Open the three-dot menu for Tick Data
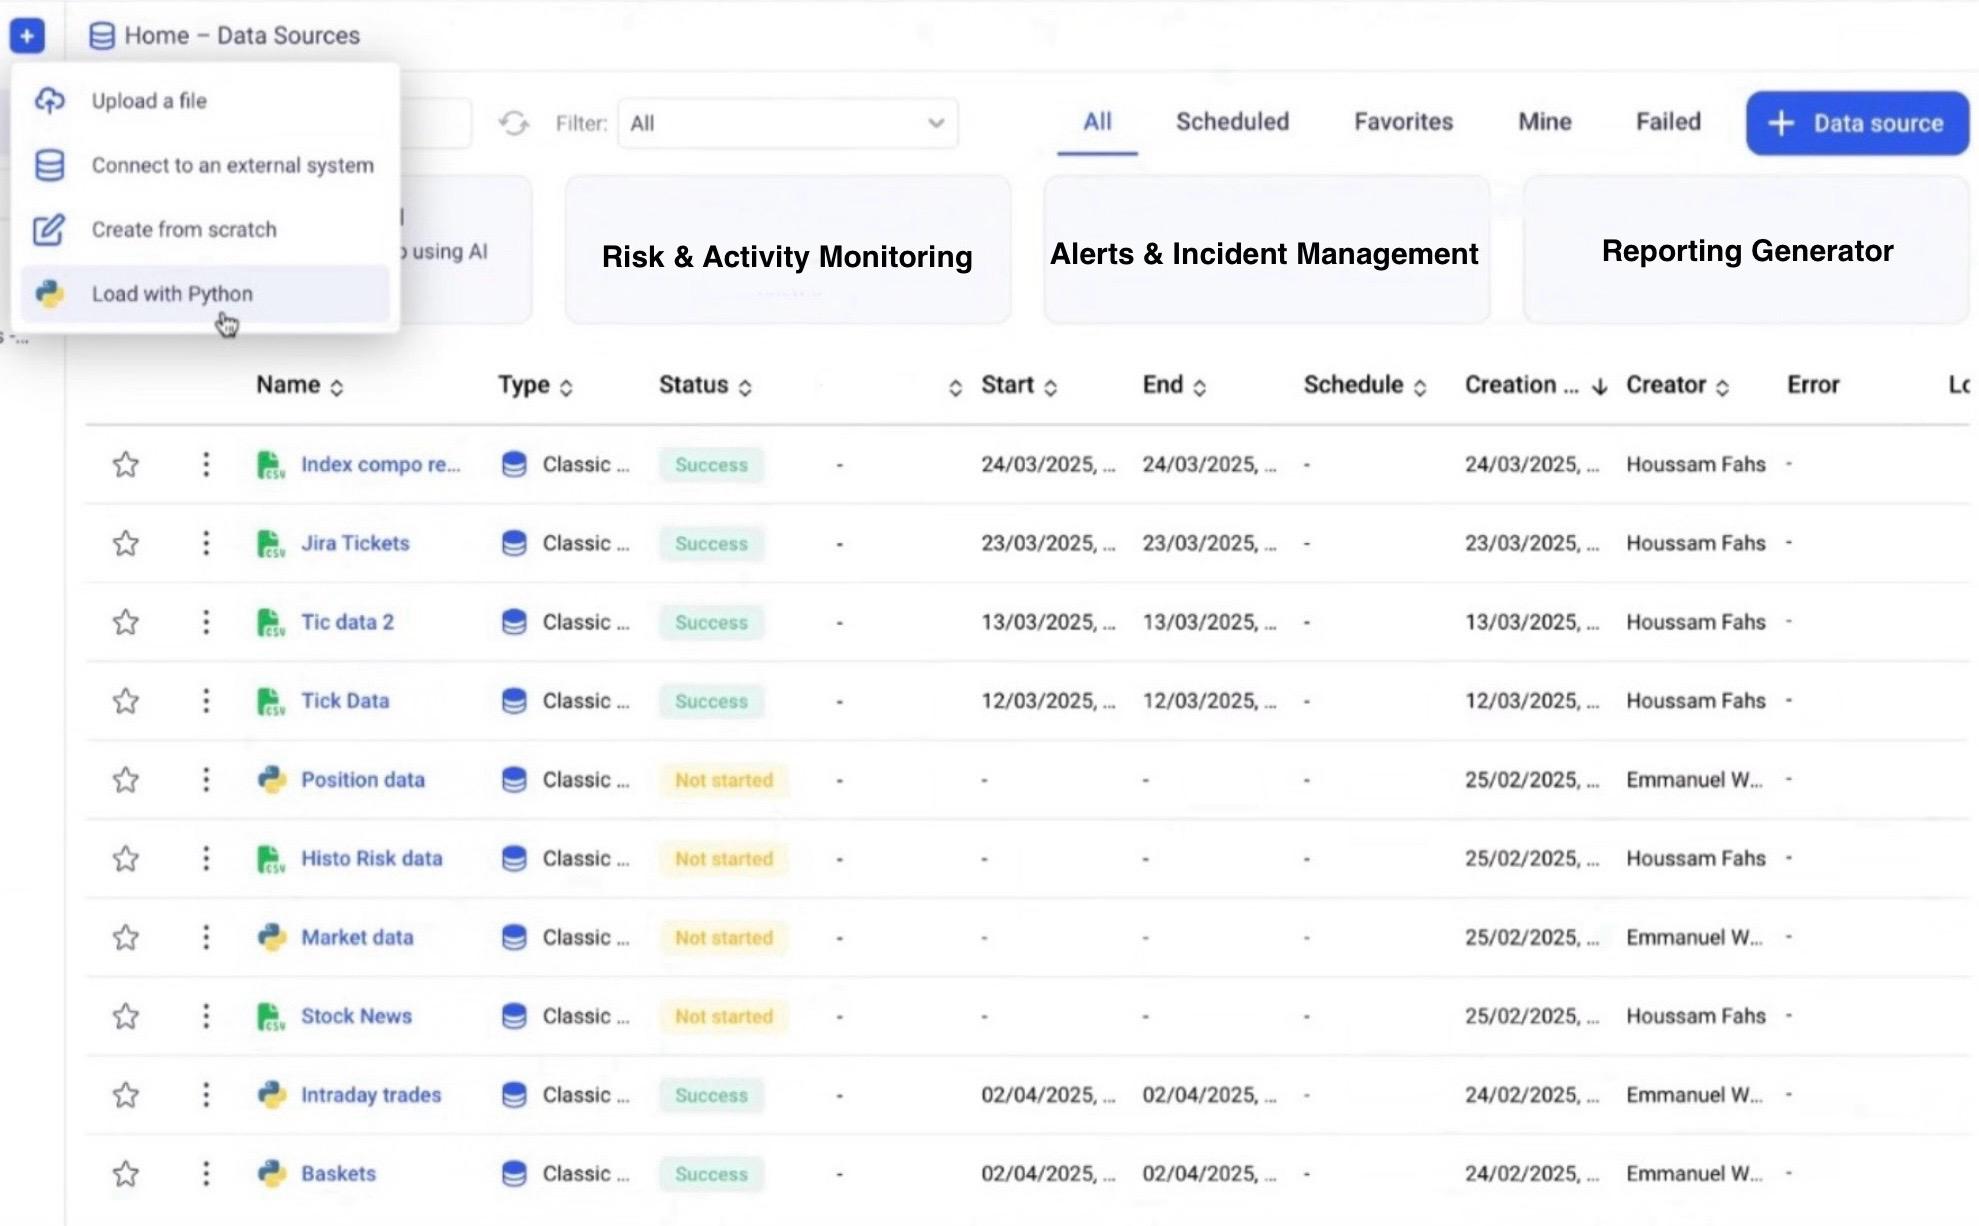The image size is (1979, 1226). pos(206,701)
